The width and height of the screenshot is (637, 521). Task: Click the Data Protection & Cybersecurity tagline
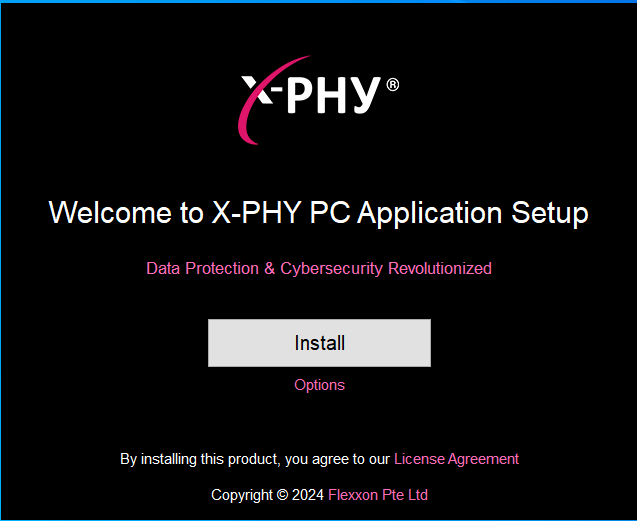(x=318, y=268)
